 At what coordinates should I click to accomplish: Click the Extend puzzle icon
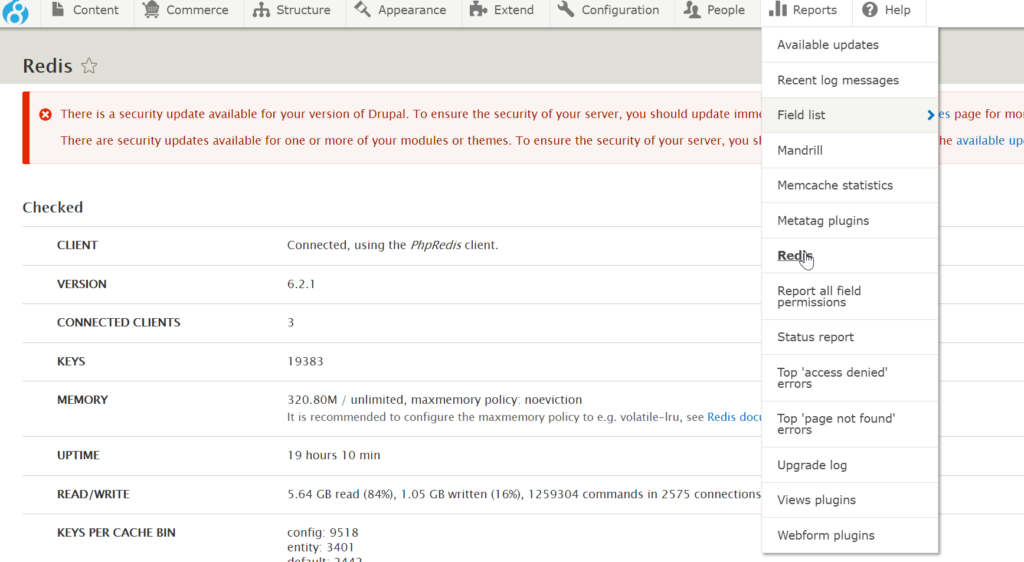[x=478, y=9]
